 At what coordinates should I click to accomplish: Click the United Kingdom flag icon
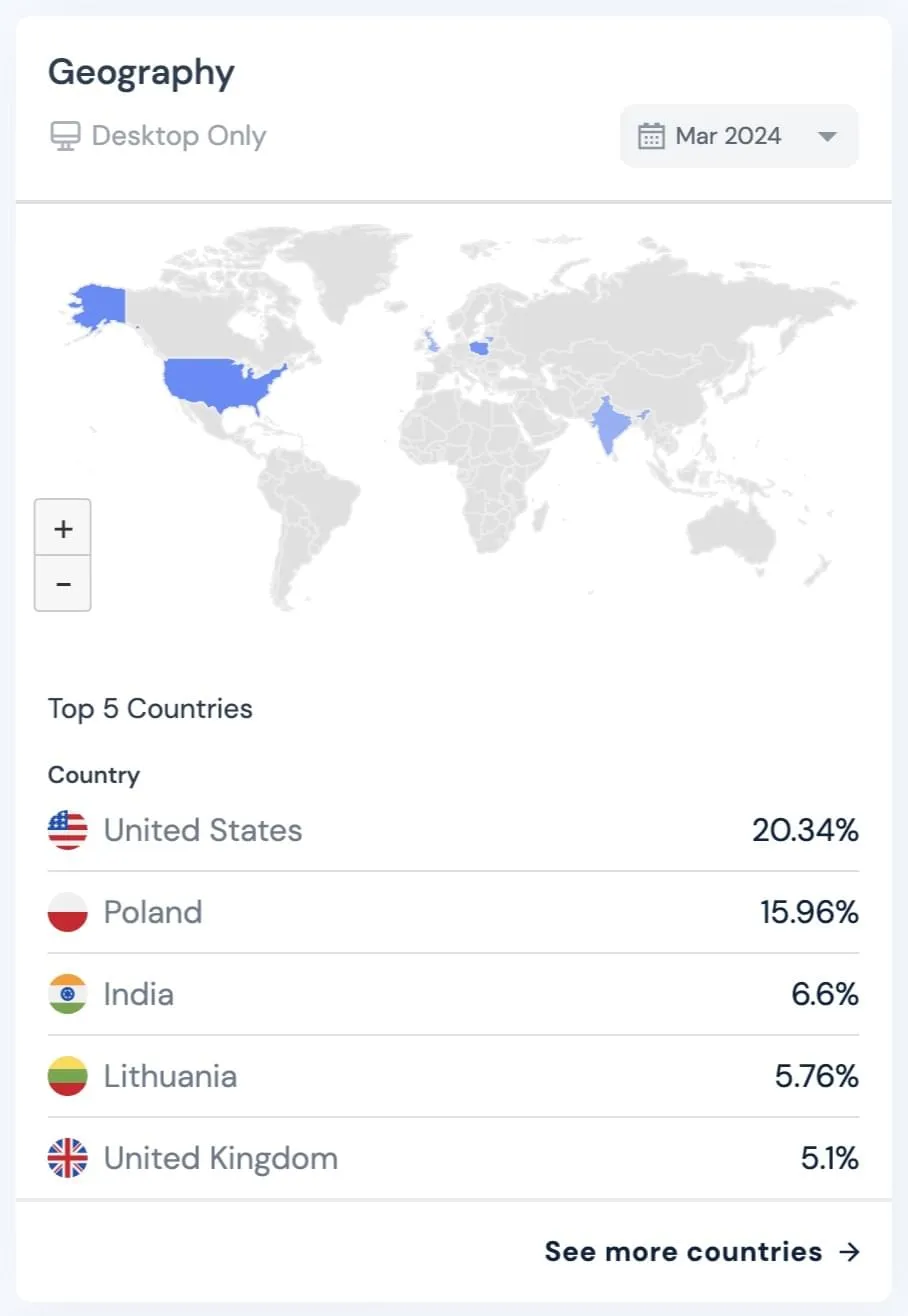67,1158
